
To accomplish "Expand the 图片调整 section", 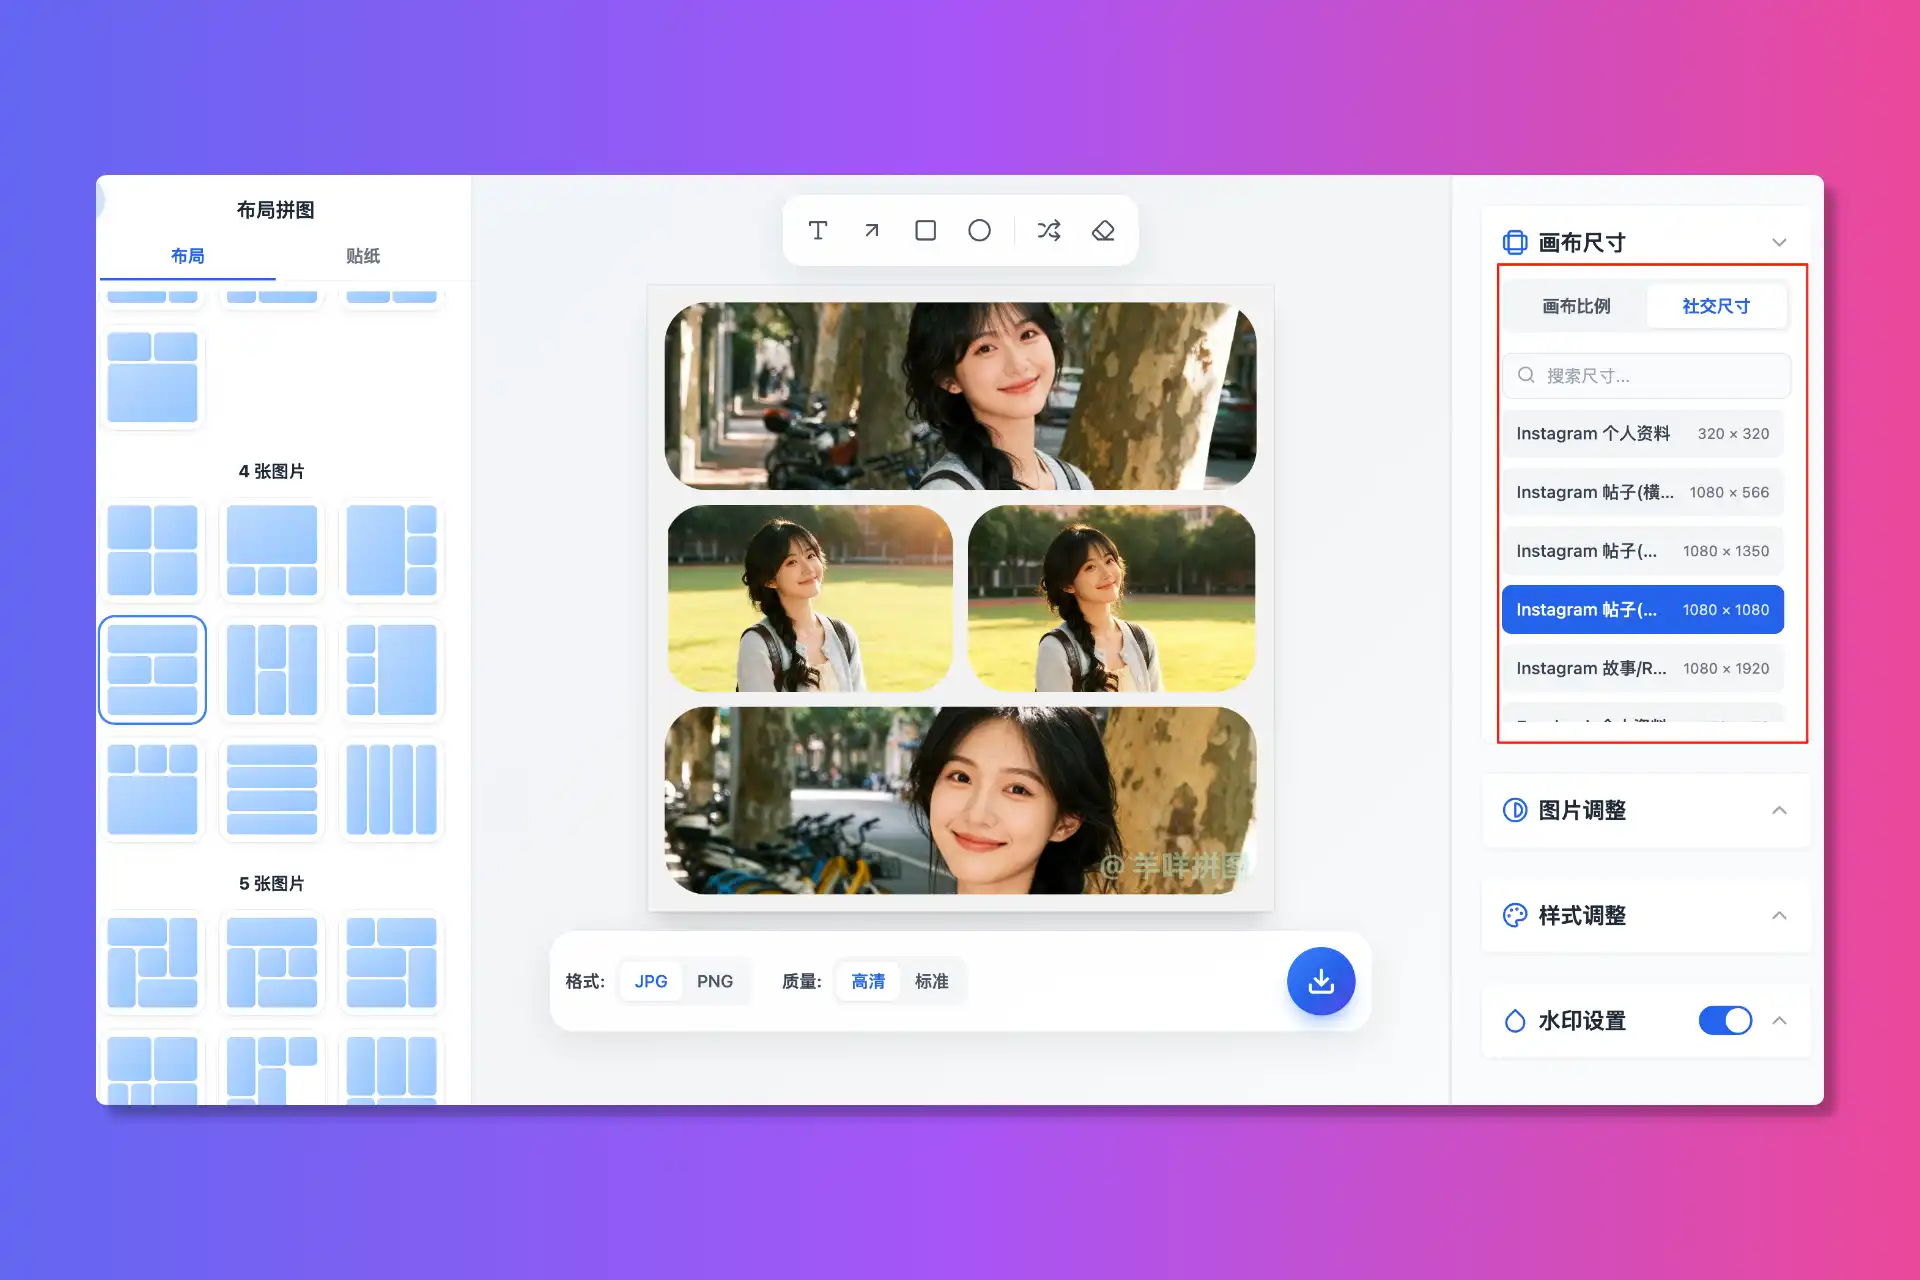I will (1779, 810).
